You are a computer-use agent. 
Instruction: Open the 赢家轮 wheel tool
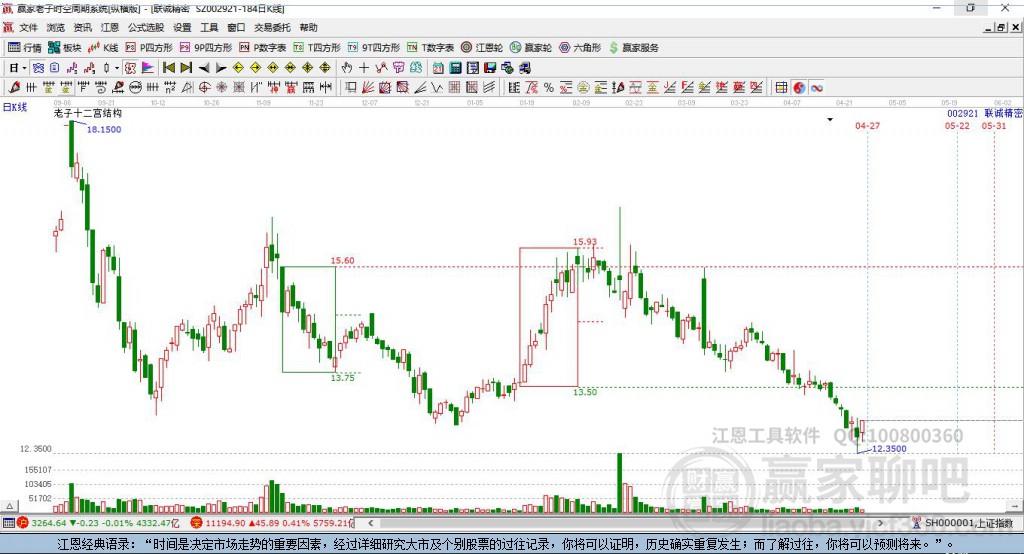(x=531, y=48)
